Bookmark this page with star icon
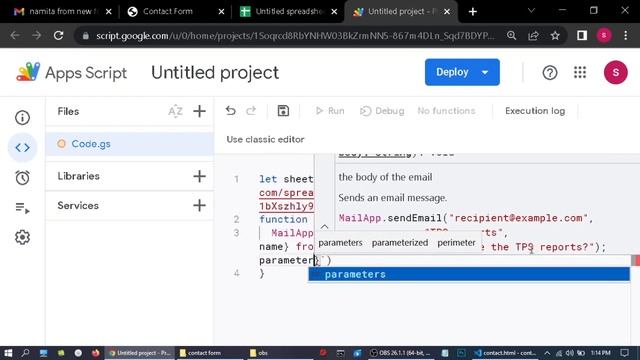This screenshot has width=640, height=360. tap(555, 36)
